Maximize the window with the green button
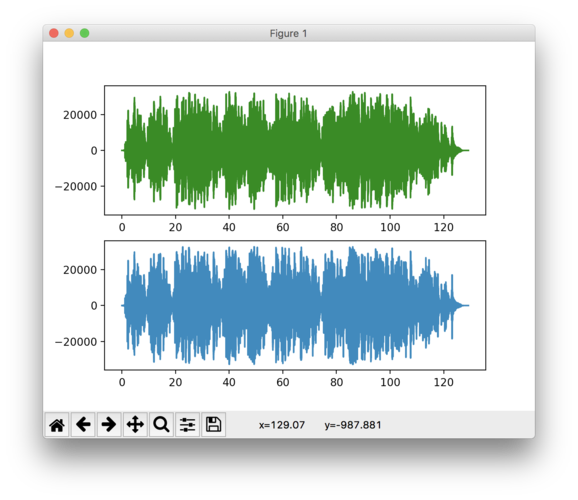The height and width of the screenshot is (500, 578). point(84,33)
